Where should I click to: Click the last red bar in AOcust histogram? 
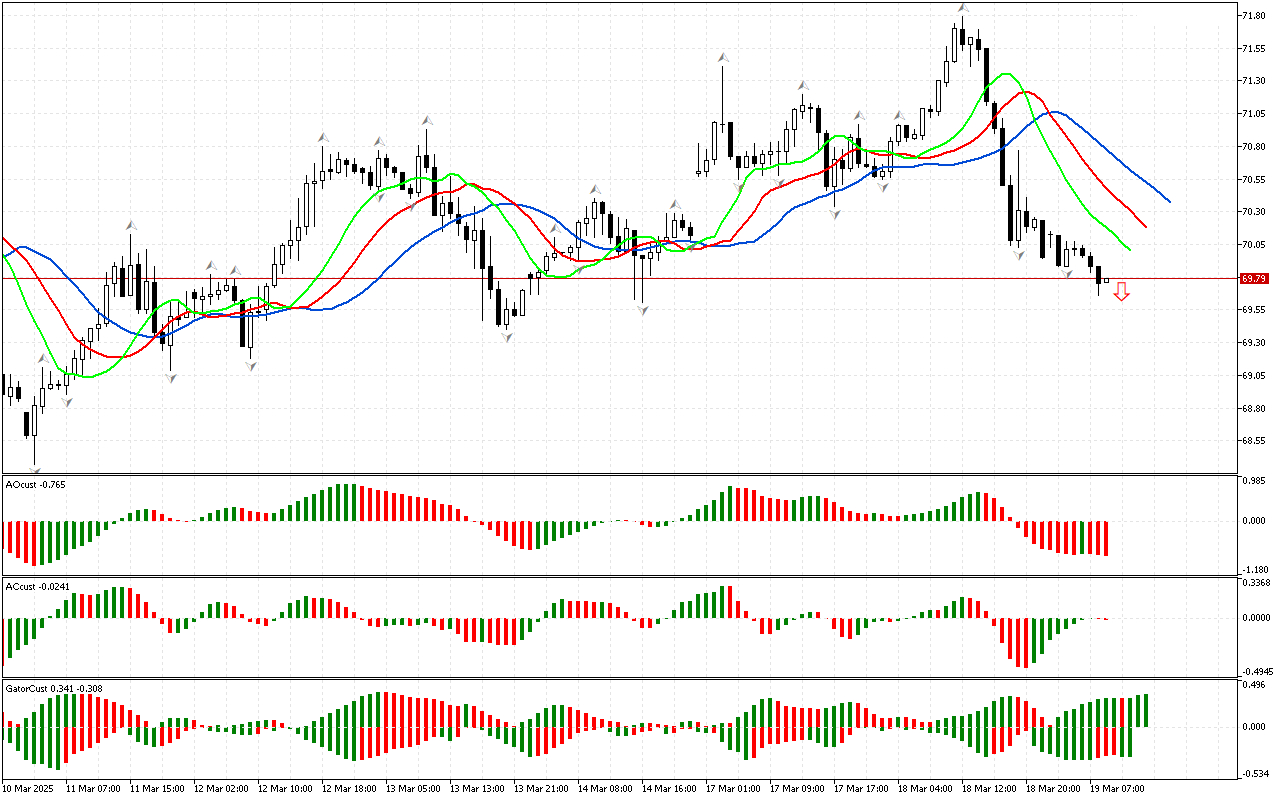(1106, 538)
